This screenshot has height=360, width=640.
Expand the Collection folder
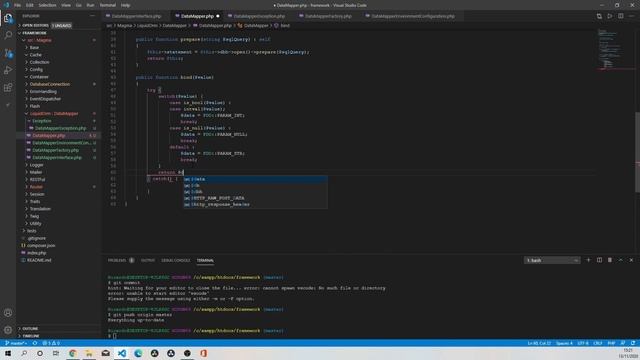coord(39,62)
